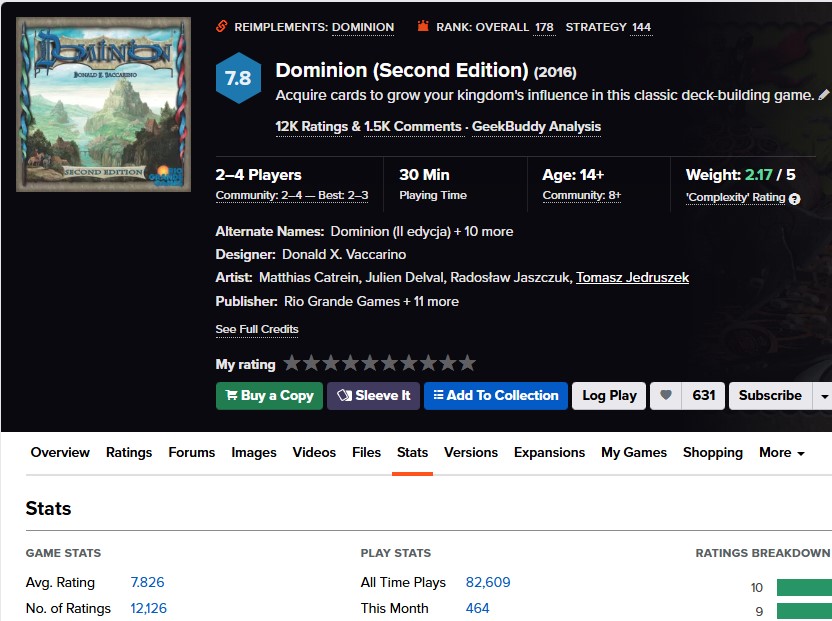Open the Forums tab
The width and height of the screenshot is (832, 621).
tap(192, 453)
